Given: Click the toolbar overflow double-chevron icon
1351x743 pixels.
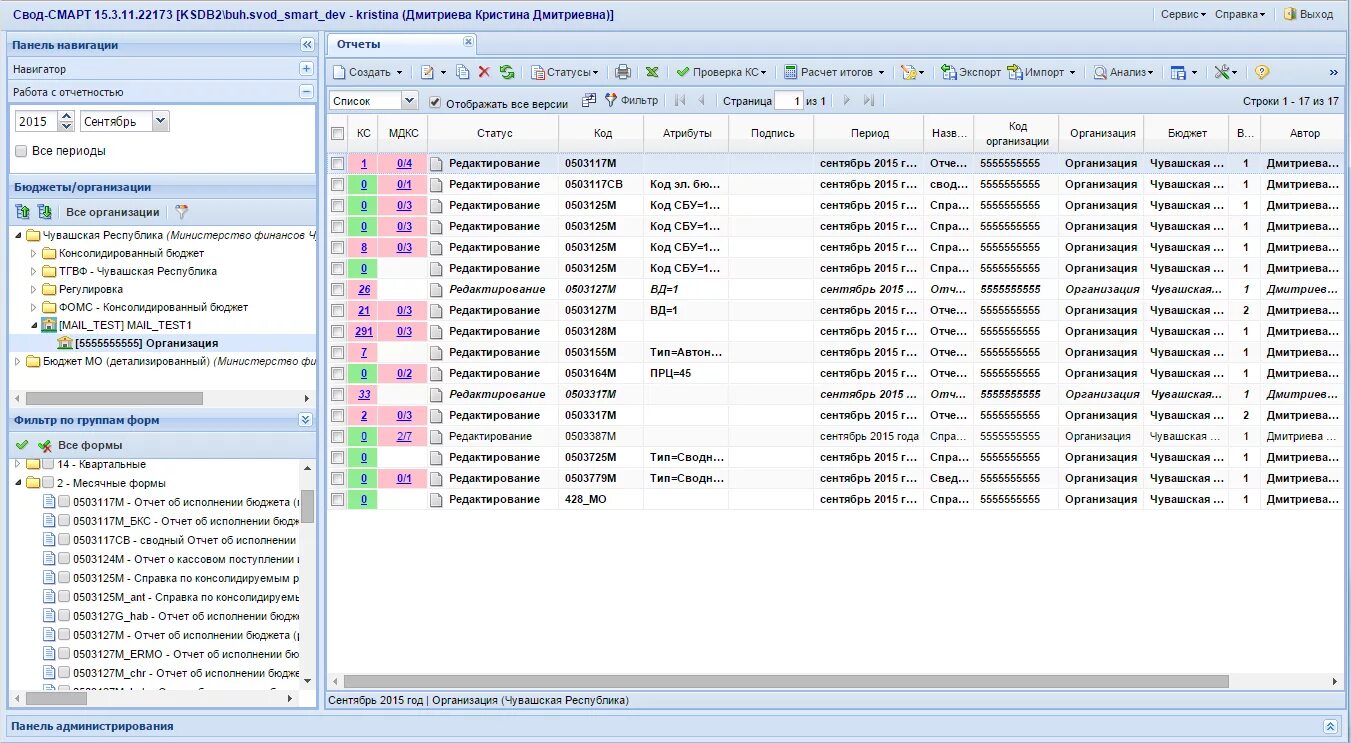Looking at the screenshot, I should click(x=1333, y=72).
